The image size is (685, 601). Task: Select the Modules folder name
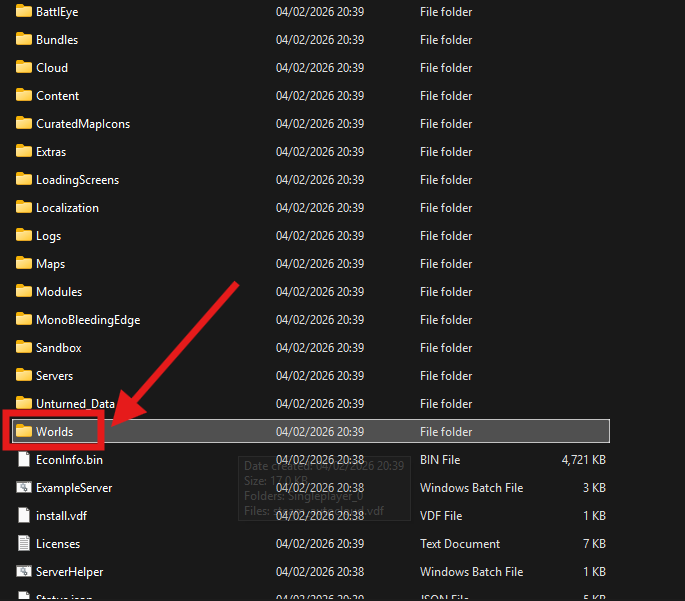(59, 292)
